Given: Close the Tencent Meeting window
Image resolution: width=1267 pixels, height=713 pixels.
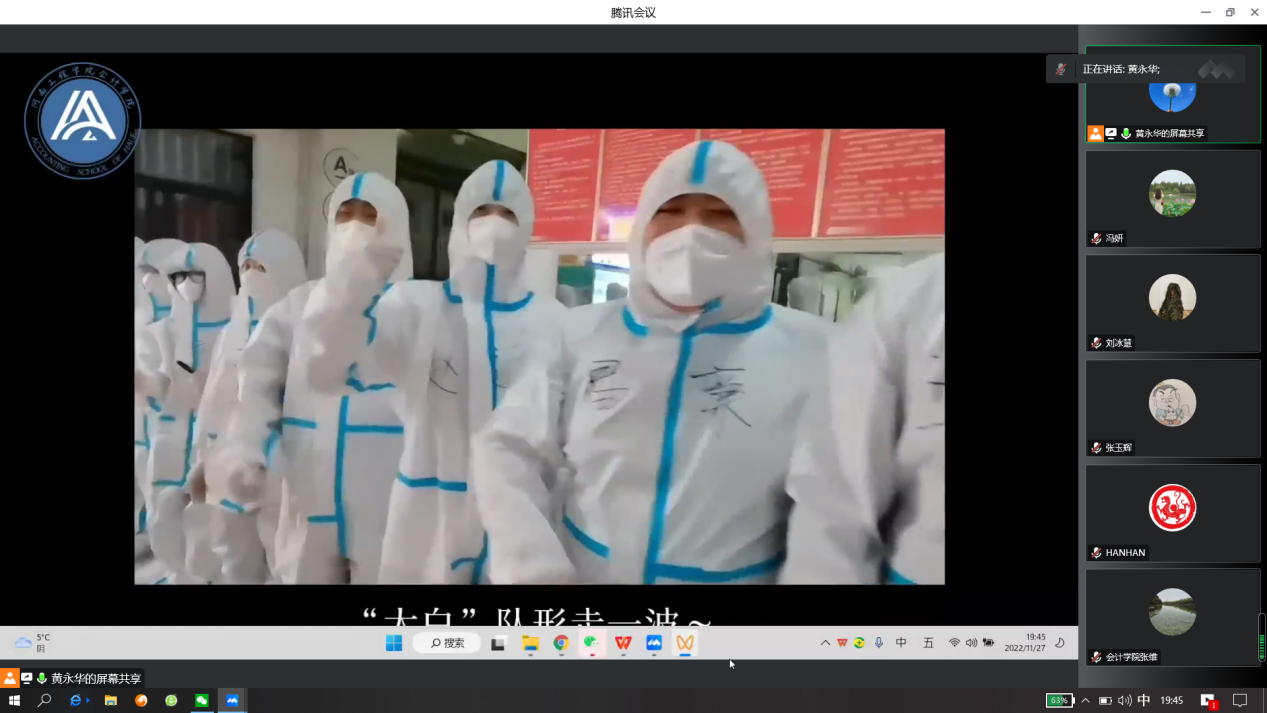Looking at the screenshot, I should 1254,12.
